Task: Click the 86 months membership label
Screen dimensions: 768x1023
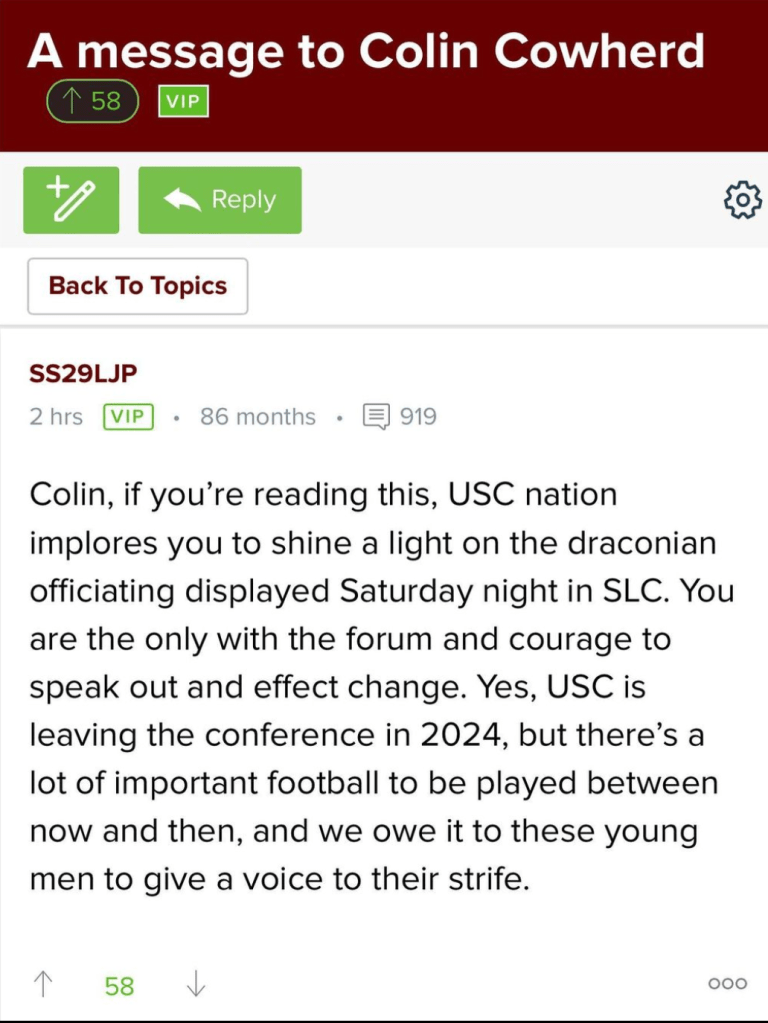Action: [x=257, y=417]
